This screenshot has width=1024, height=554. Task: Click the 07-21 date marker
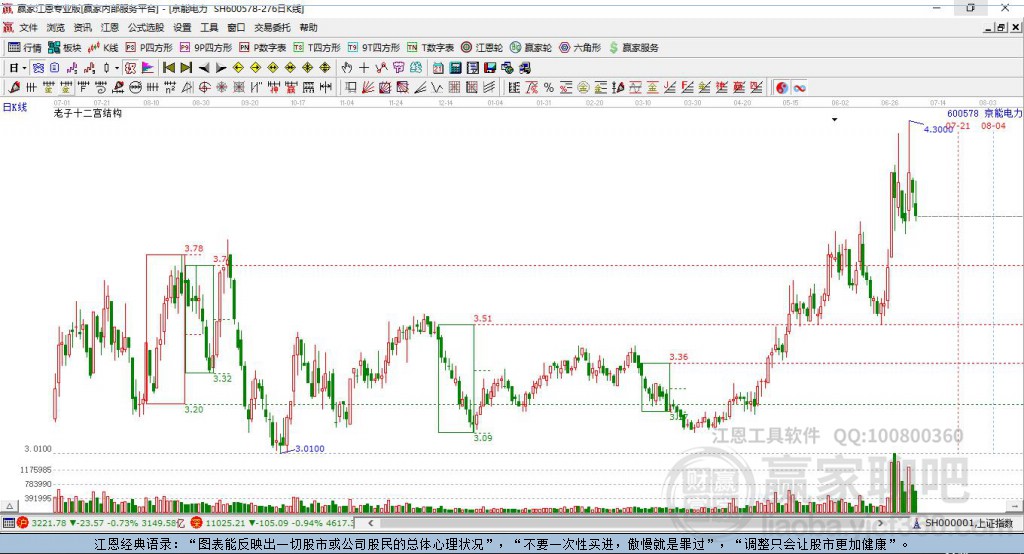(958, 125)
